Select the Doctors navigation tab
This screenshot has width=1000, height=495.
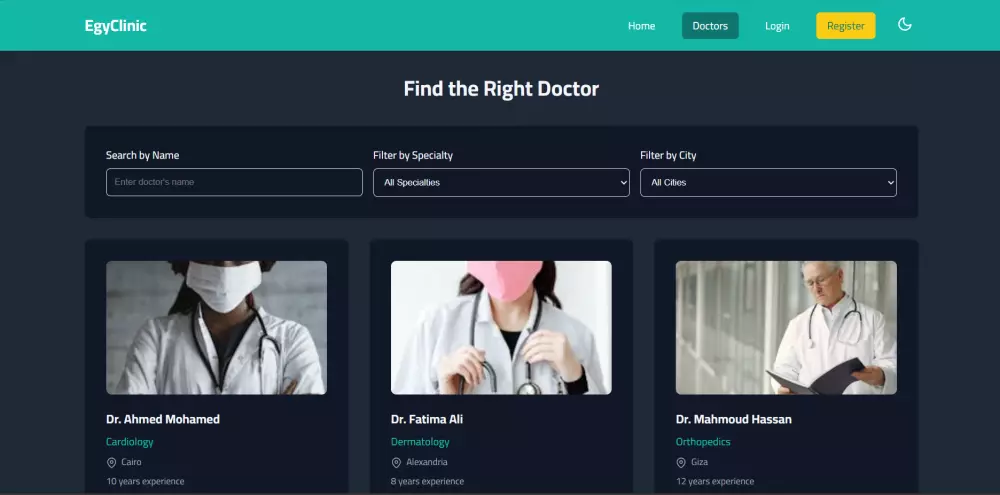(x=710, y=26)
